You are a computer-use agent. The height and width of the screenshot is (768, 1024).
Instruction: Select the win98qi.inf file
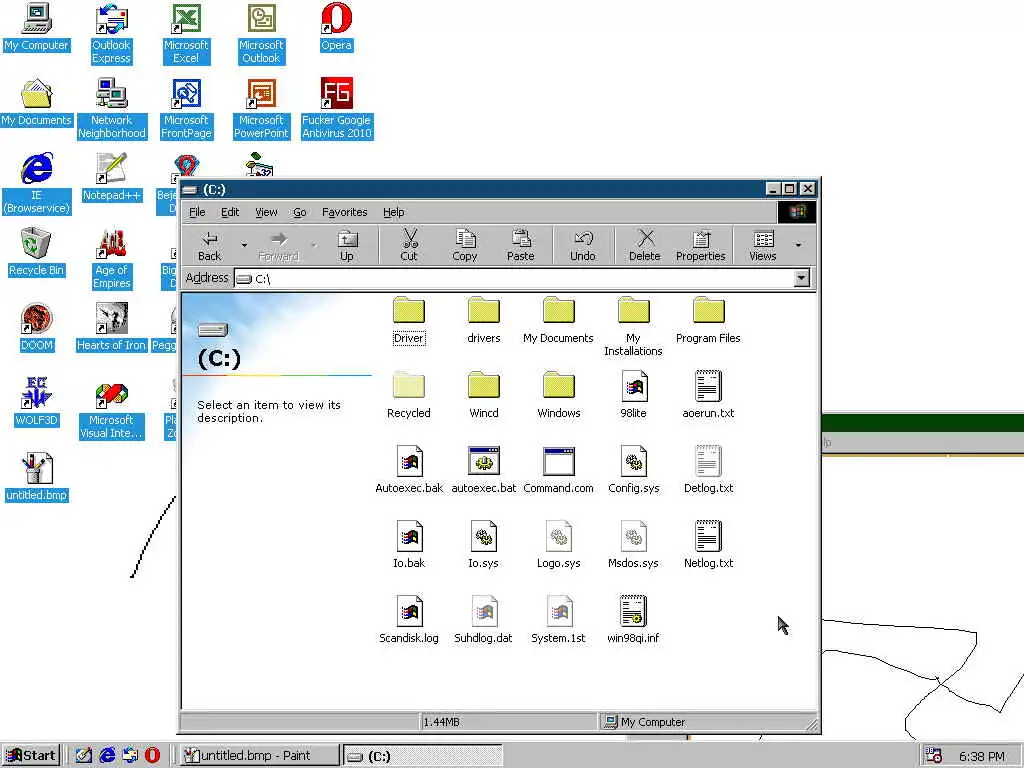coord(633,620)
